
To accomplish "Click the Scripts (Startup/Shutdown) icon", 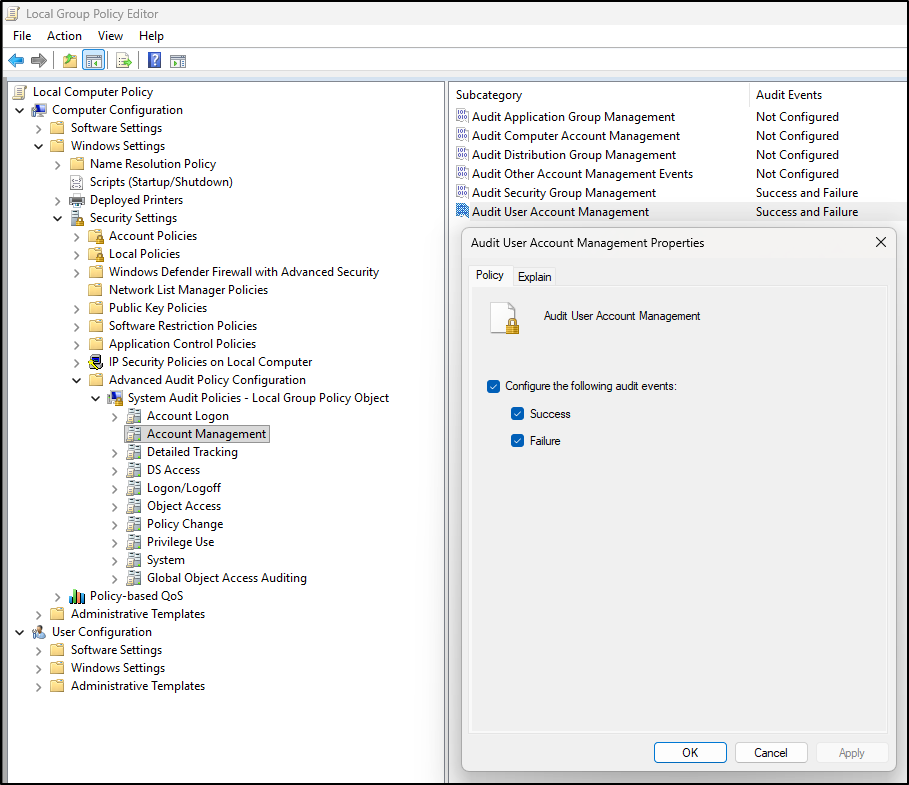I will point(77,183).
